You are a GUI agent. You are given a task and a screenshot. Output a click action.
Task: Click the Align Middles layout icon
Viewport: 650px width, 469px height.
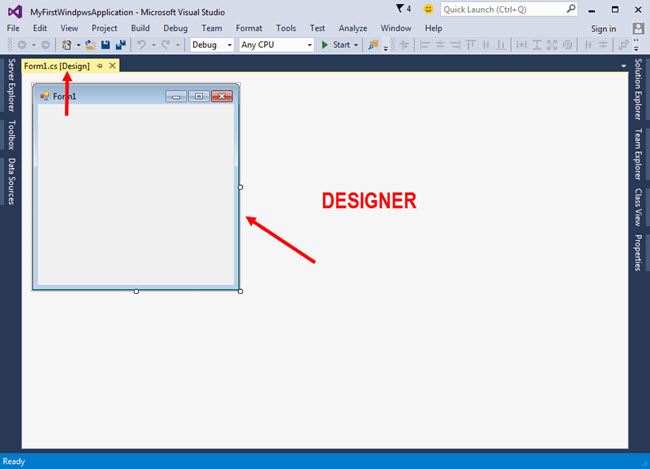tap(486, 45)
